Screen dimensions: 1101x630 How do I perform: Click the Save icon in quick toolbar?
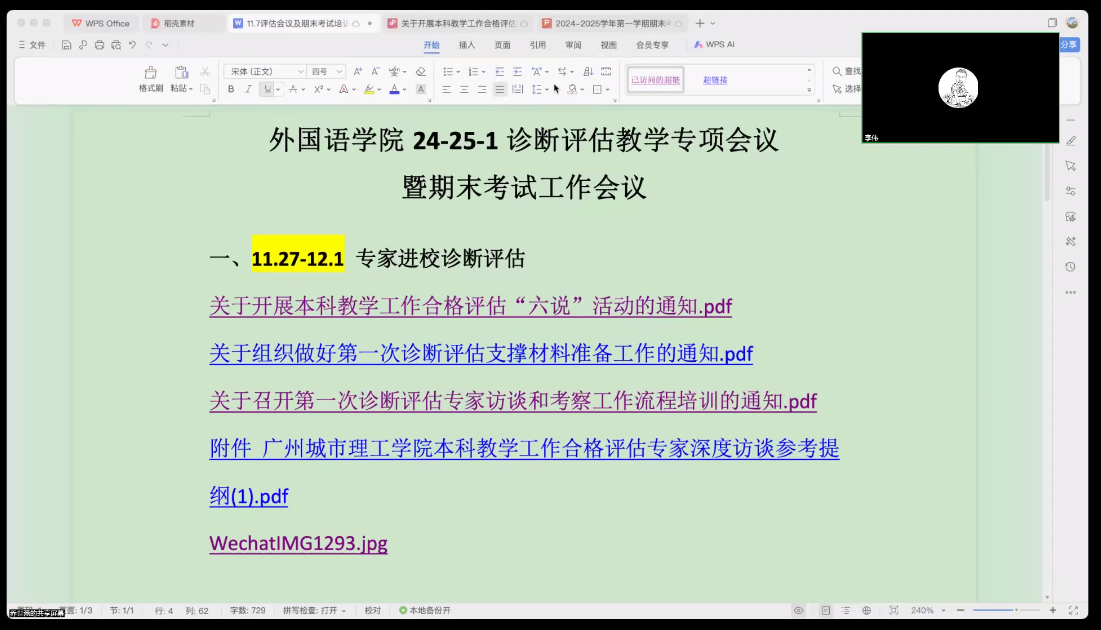point(66,45)
